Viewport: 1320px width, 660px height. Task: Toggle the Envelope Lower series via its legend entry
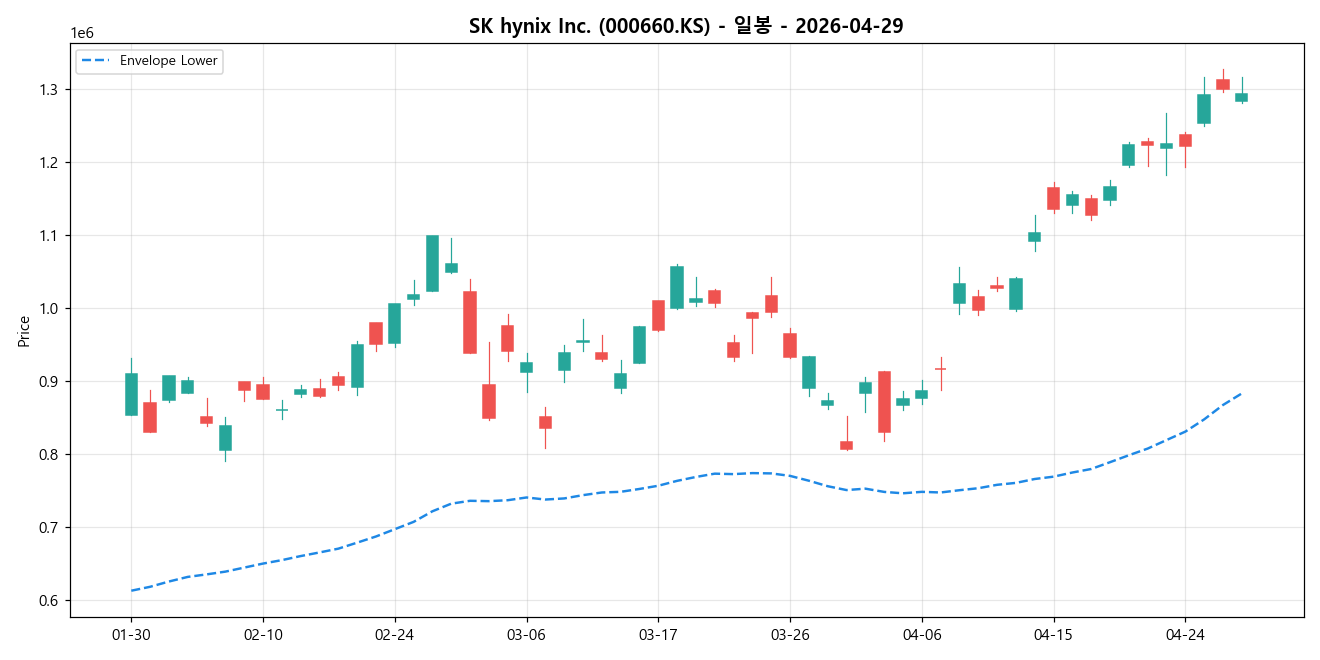coord(160,60)
